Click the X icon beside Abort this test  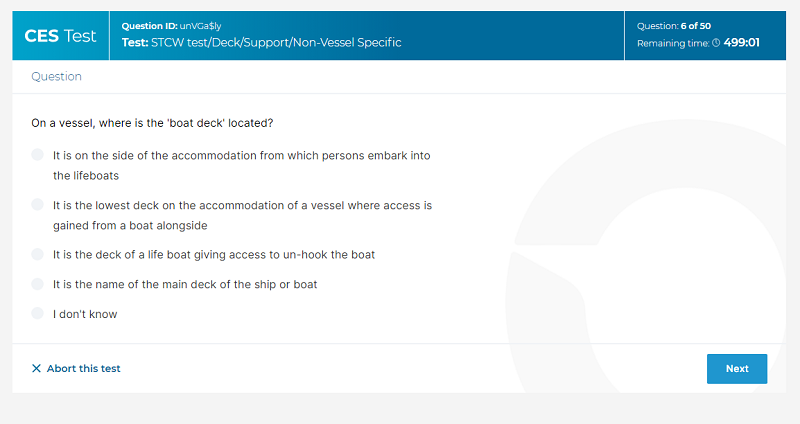(36, 368)
